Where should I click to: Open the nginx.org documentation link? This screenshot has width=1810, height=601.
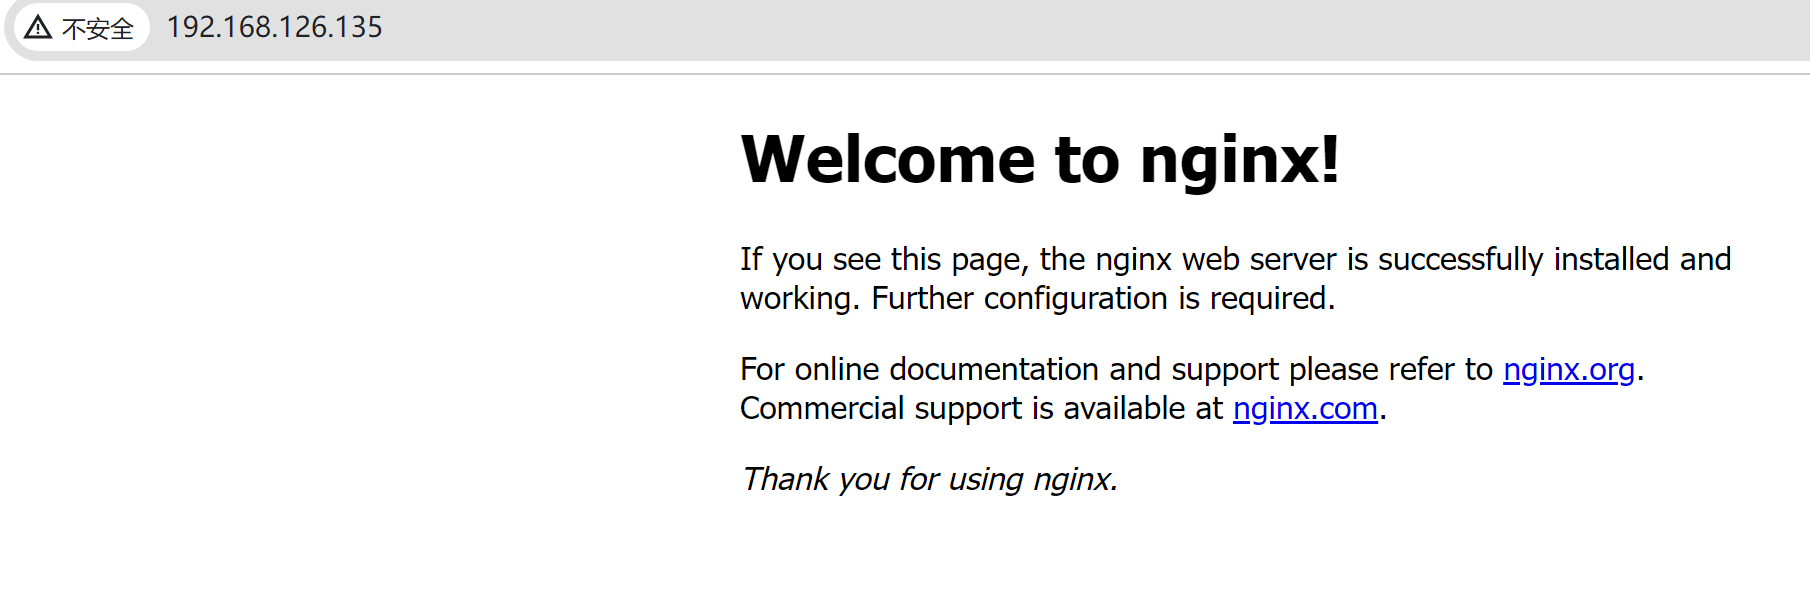tap(1568, 369)
